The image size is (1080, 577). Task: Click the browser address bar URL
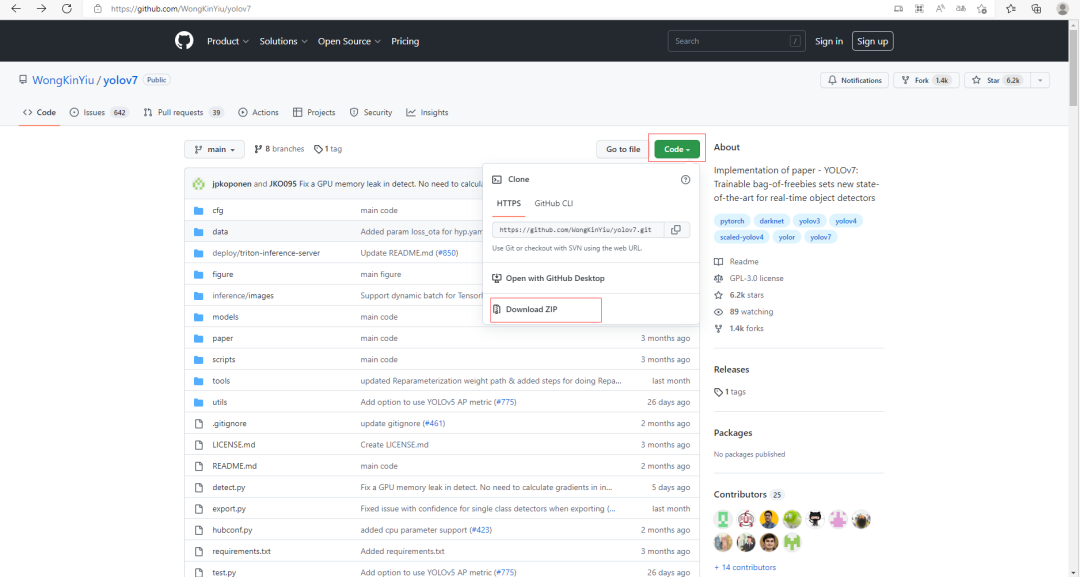coord(180,9)
